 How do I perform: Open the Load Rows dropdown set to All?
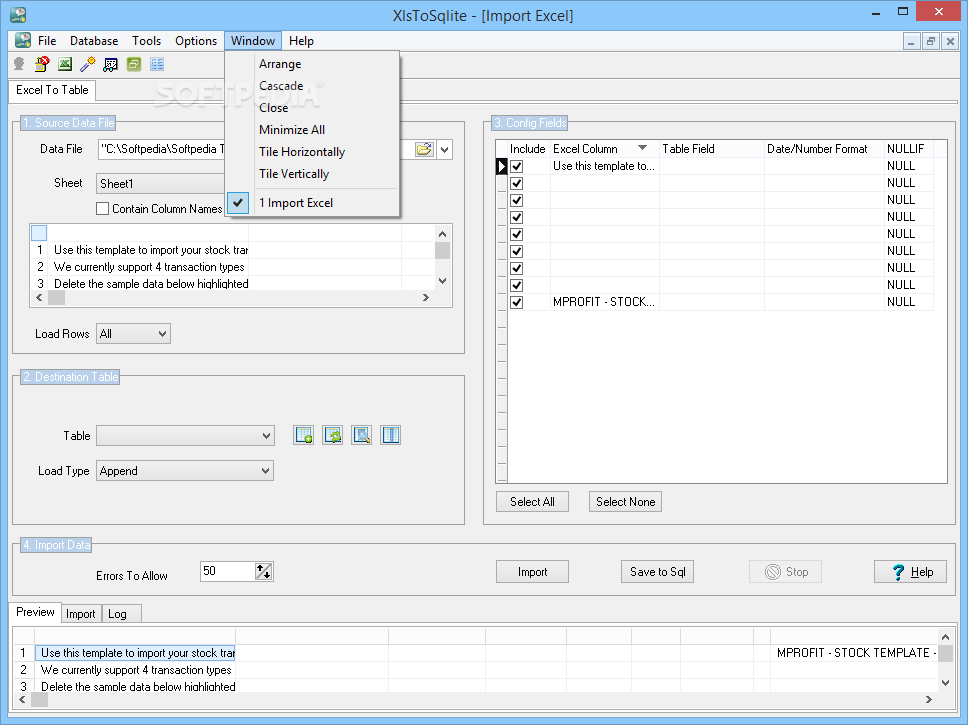click(x=133, y=333)
